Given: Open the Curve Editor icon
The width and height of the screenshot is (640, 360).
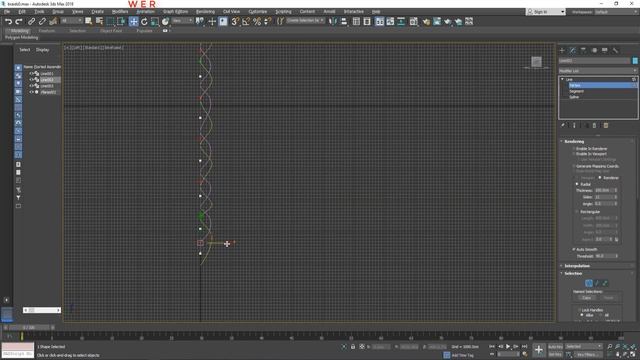Looking at the screenshot, I should coord(391,22).
